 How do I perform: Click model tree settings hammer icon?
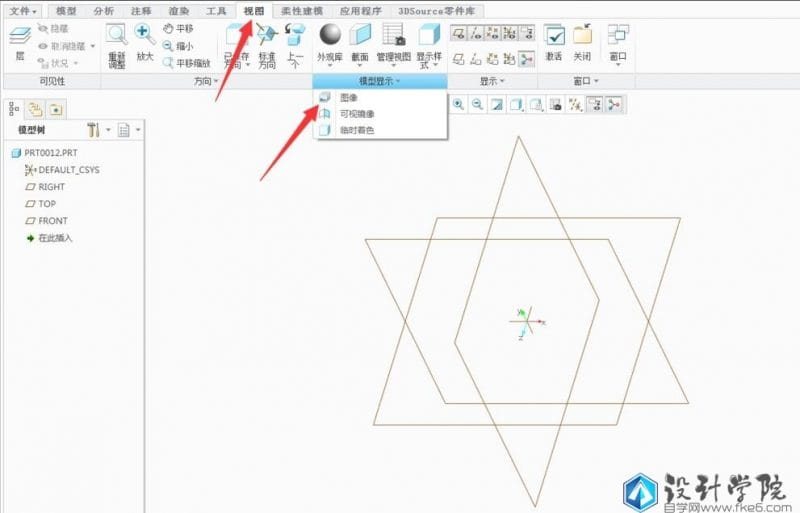click(93, 130)
